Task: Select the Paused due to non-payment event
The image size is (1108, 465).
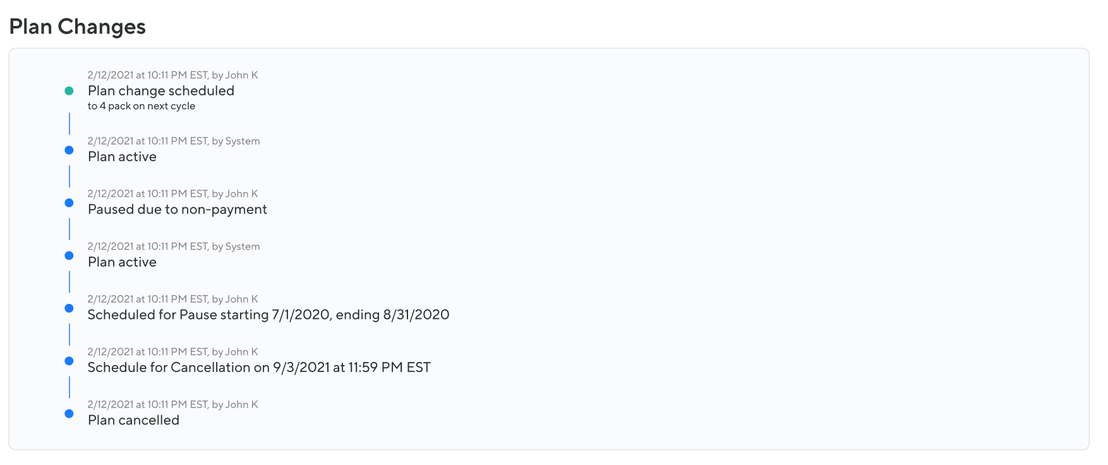Action: click(x=177, y=209)
